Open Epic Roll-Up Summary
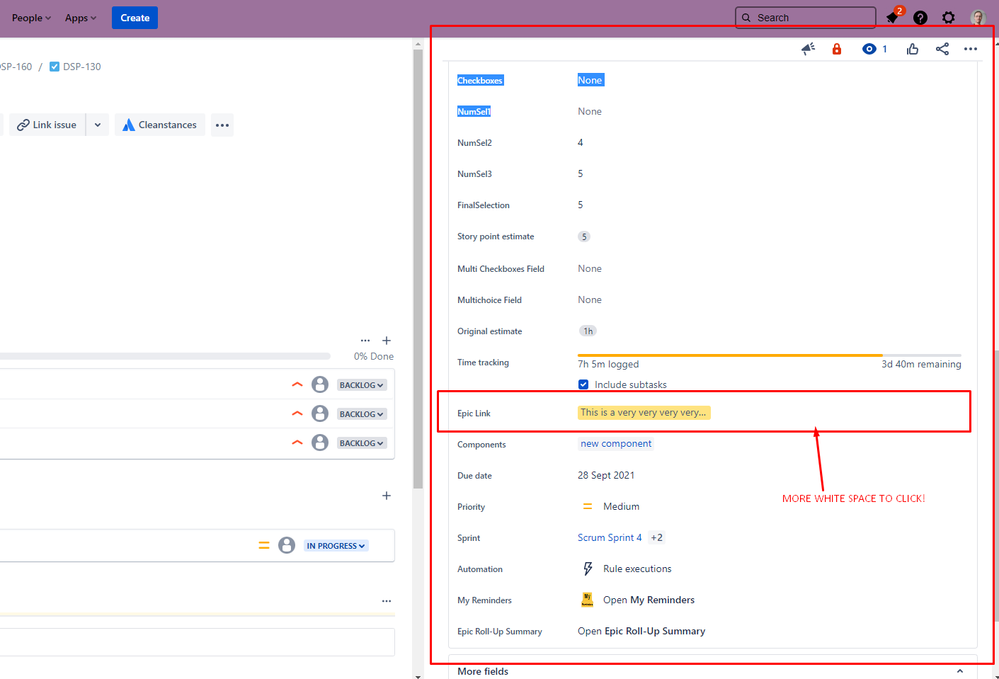Viewport: 999px width, 679px height. (x=641, y=631)
